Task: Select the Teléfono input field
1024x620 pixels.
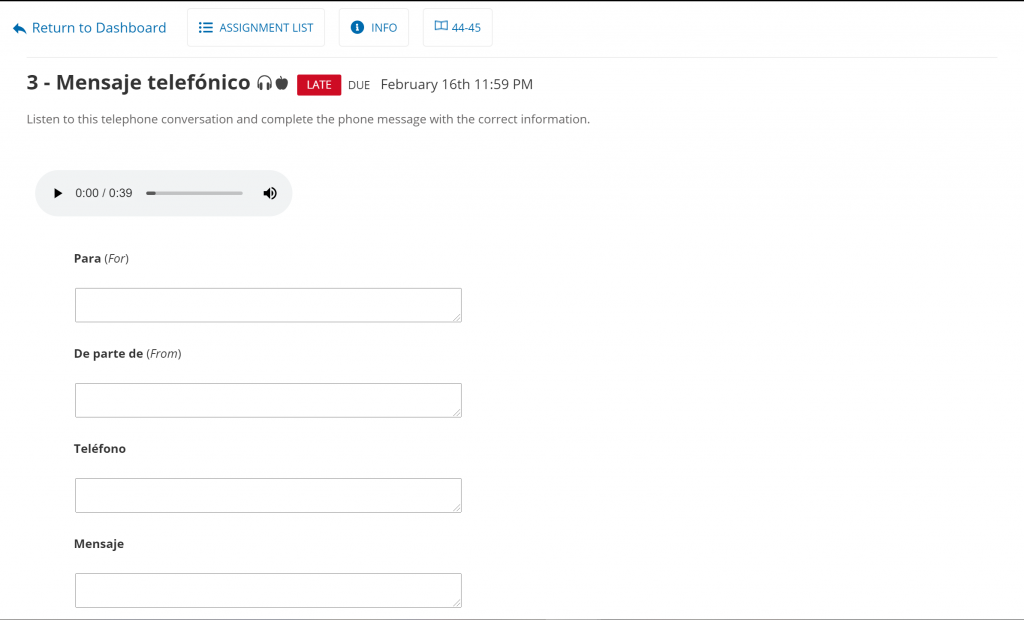Action: (x=268, y=495)
